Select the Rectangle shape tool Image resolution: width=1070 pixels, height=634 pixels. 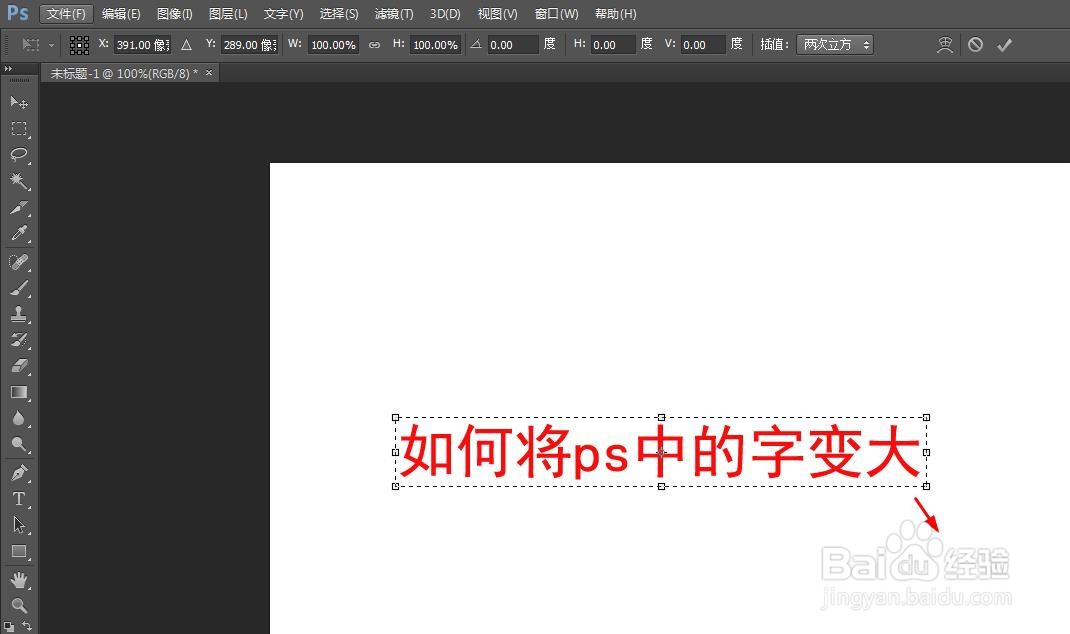coord(18,551)
